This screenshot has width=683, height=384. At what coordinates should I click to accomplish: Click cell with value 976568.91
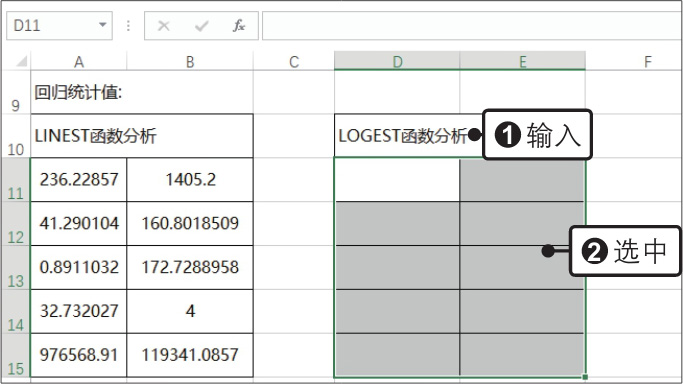pyautogui.click(x=79, y=356)
